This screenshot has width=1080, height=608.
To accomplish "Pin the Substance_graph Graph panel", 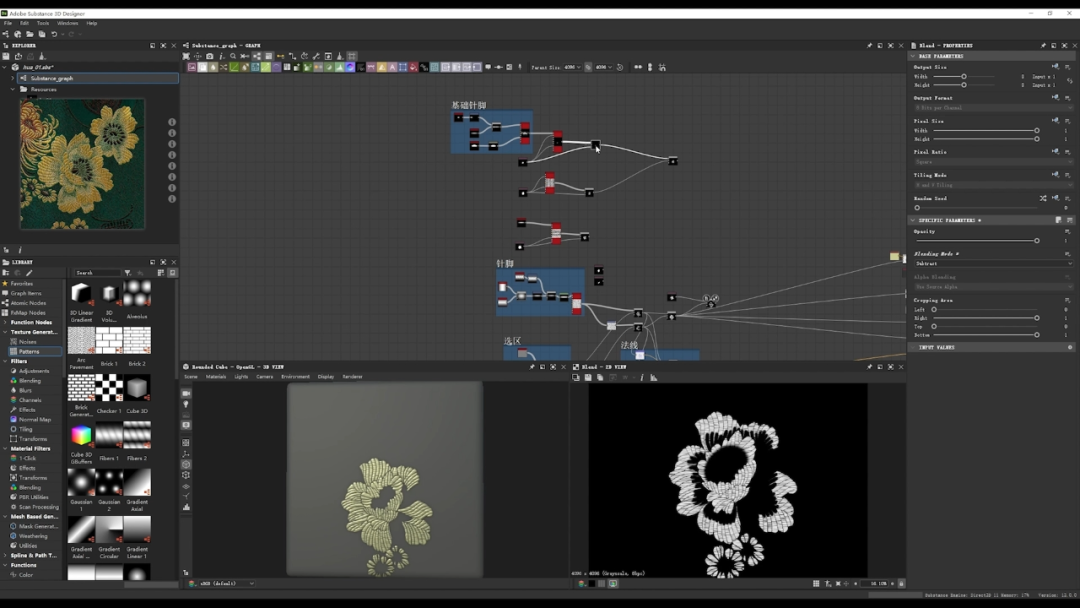I will coord(869,45).
